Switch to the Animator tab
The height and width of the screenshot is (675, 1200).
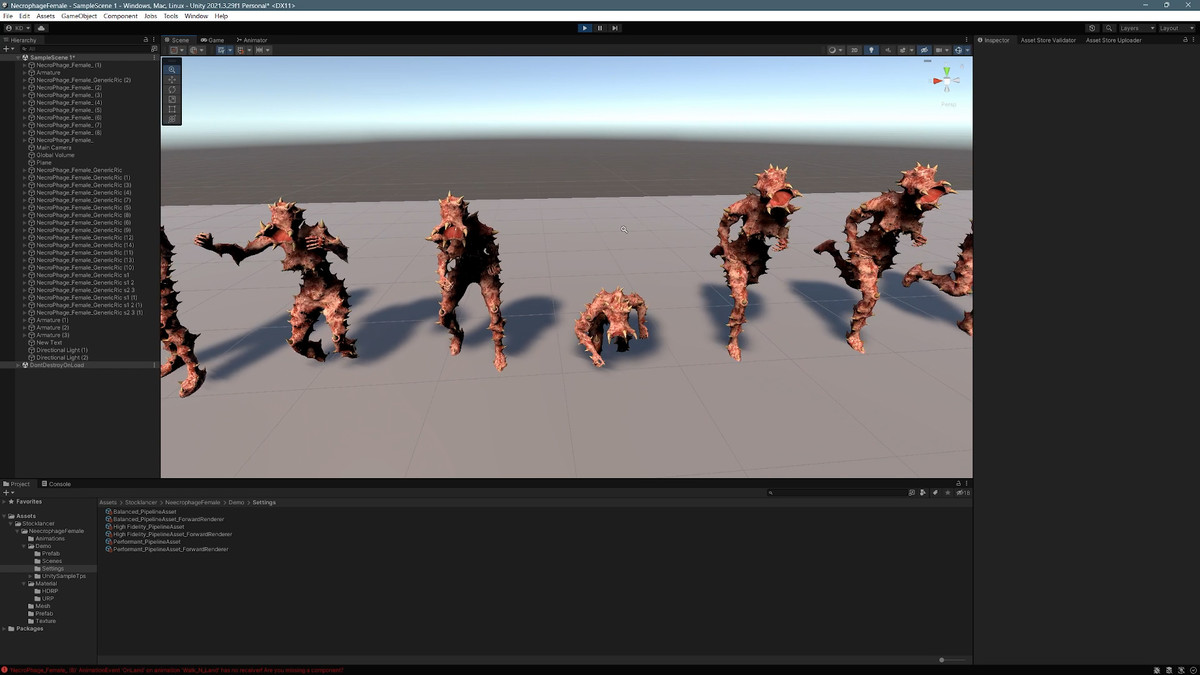click(x=252, y=40)
